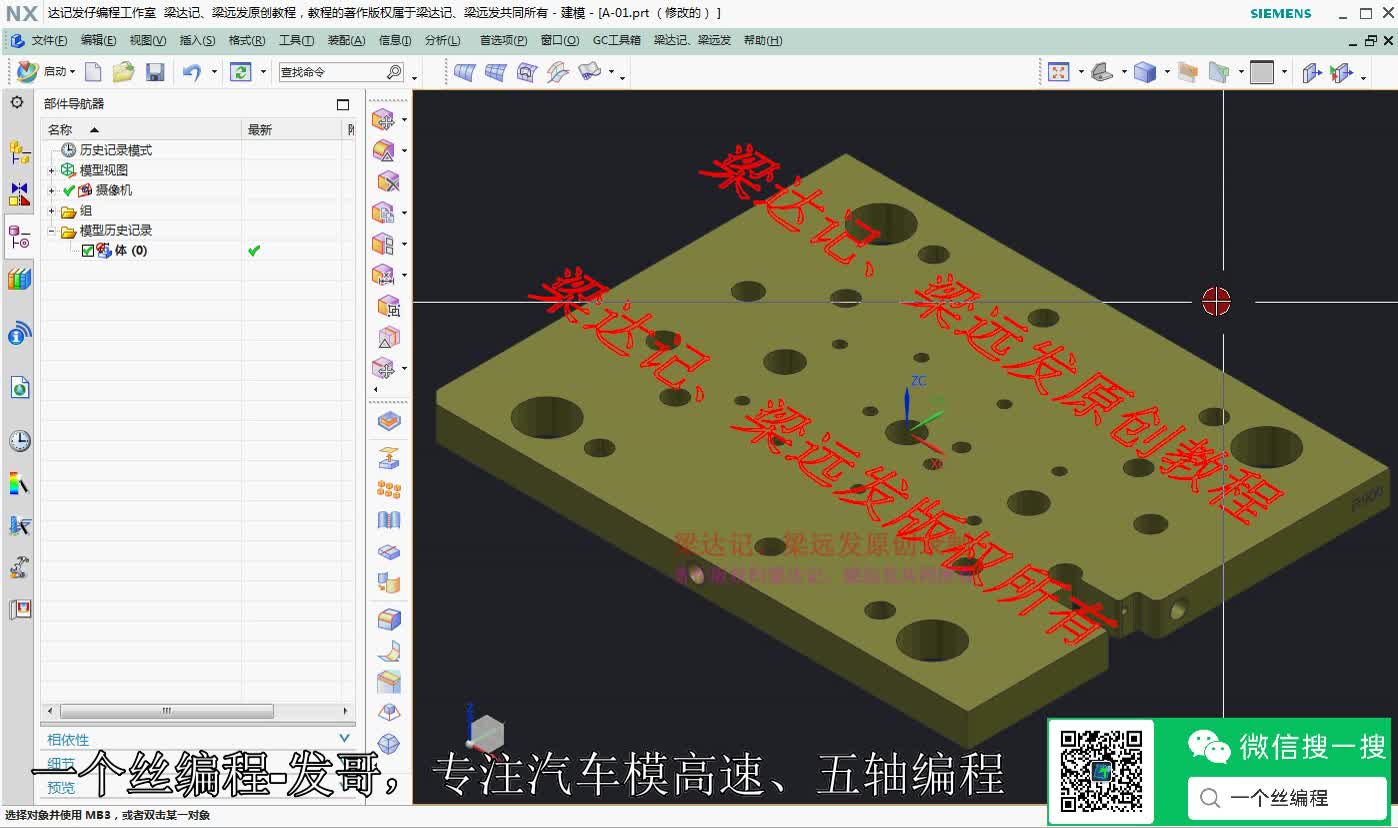
Task: Click the 名称 column header
Action: click(141, 130)
